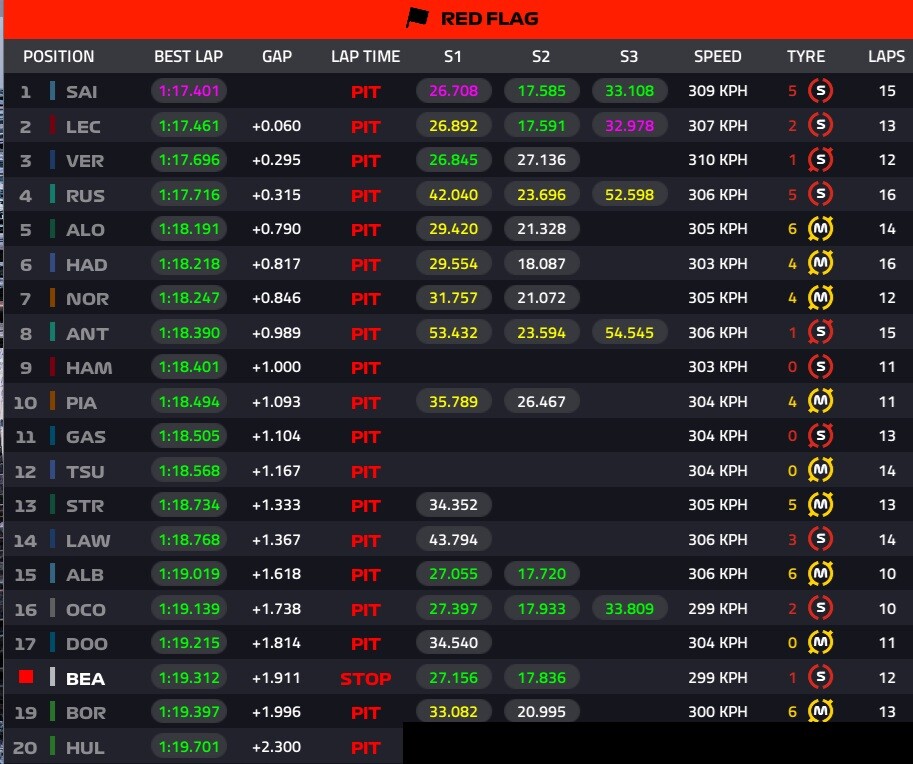
Task: Click the medium tyre icon in HAD row
Action: click(x=820, y=263)
